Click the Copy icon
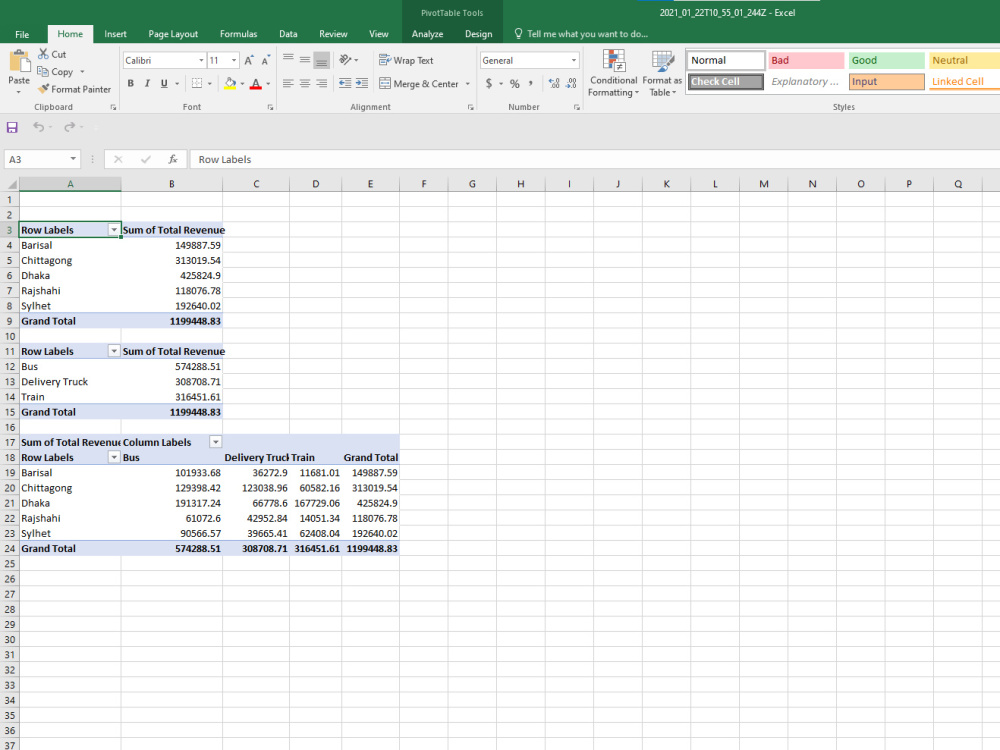The height and width of the screenshot is (750, 1000). click(43, 71)
